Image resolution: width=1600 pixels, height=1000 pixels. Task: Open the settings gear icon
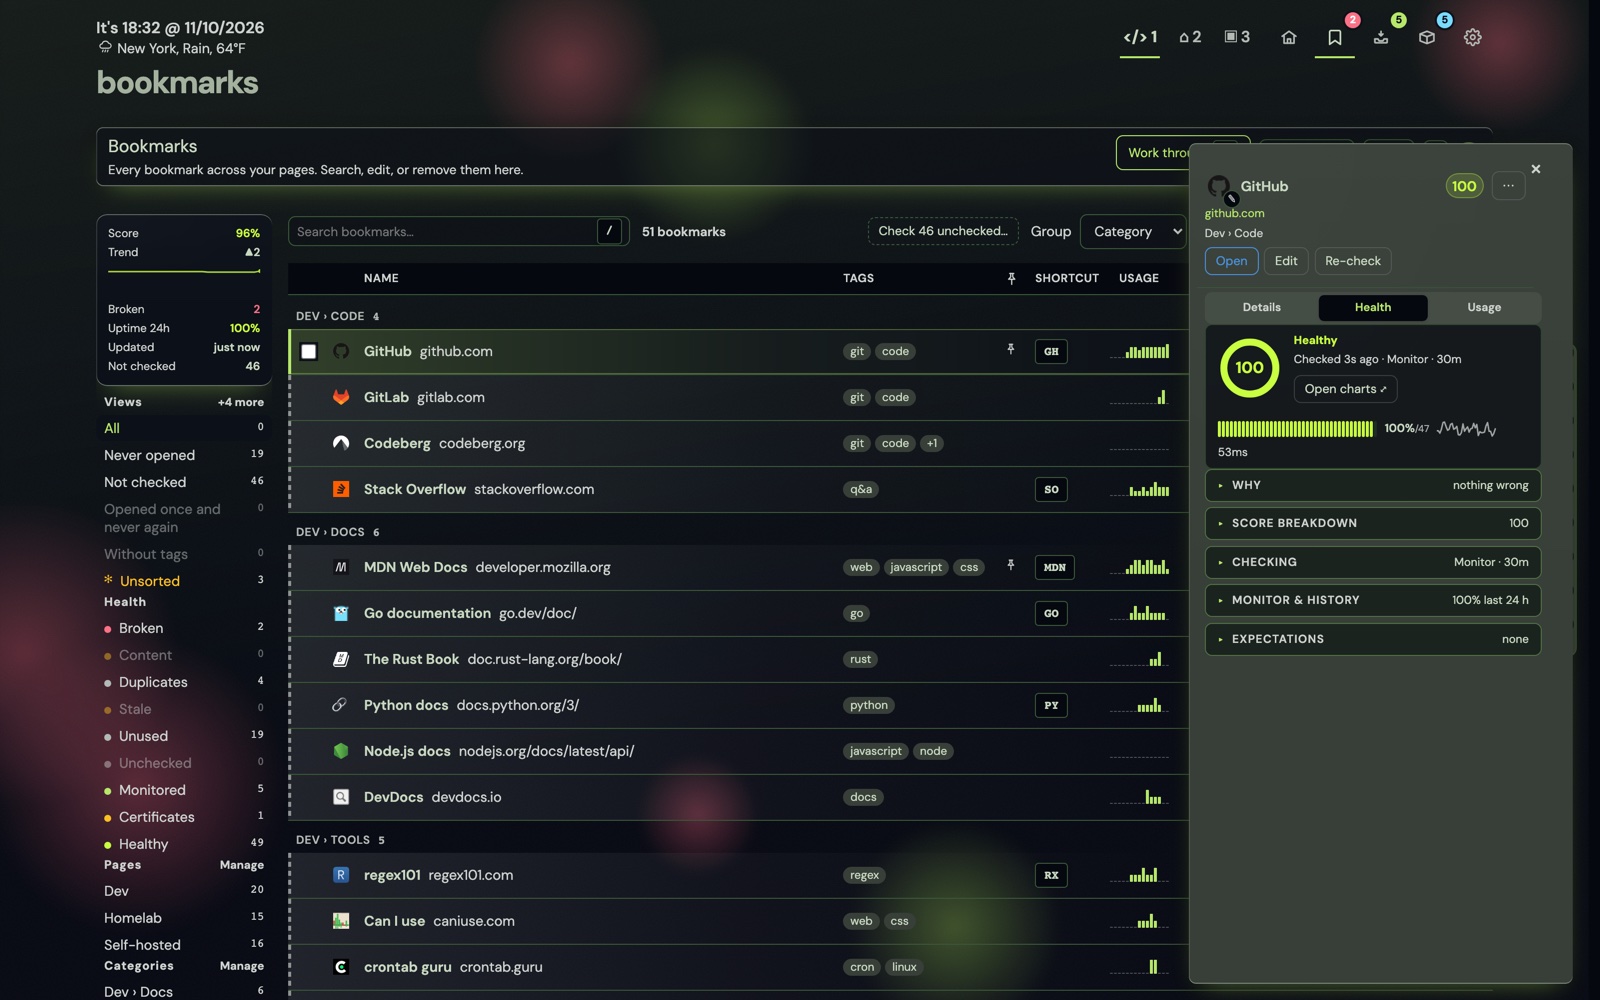1473,37
